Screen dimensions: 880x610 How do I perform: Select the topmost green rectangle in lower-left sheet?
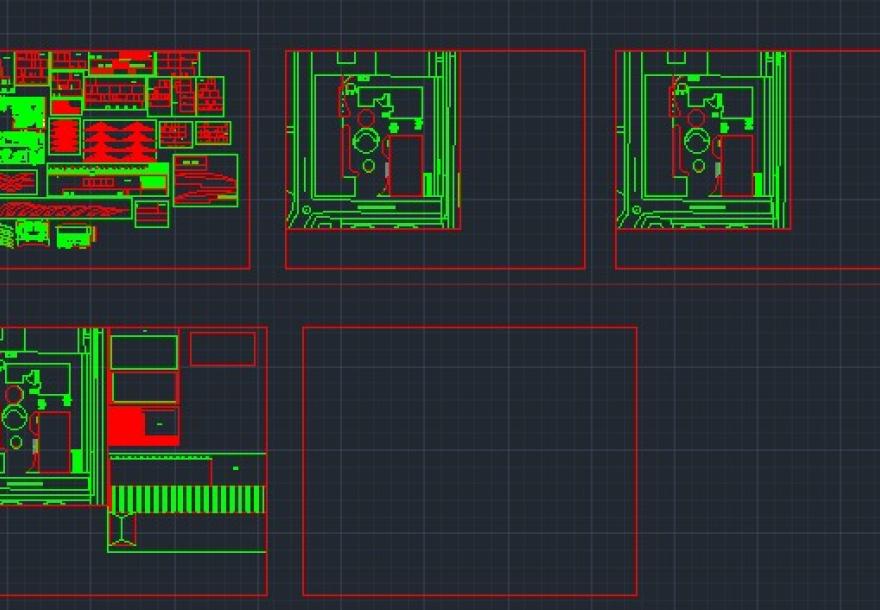(144, 352)
